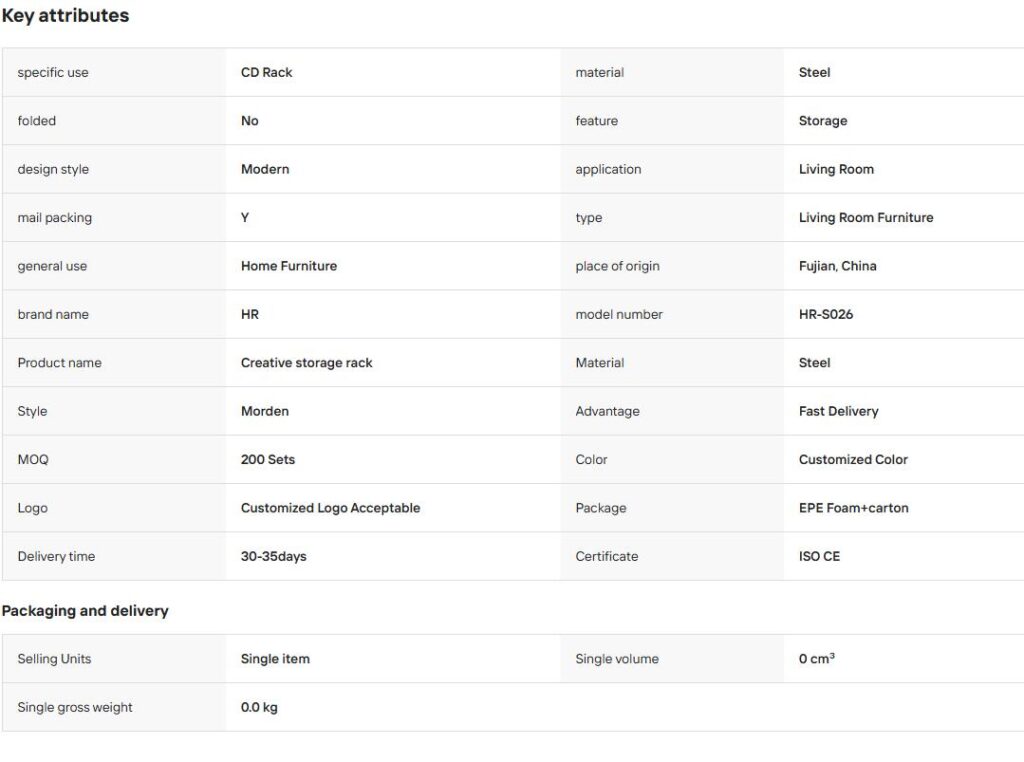Click the Home Furniture general use value
Image resolution: width=1024 pixels, height=762 pixels.
click(289, 266)
